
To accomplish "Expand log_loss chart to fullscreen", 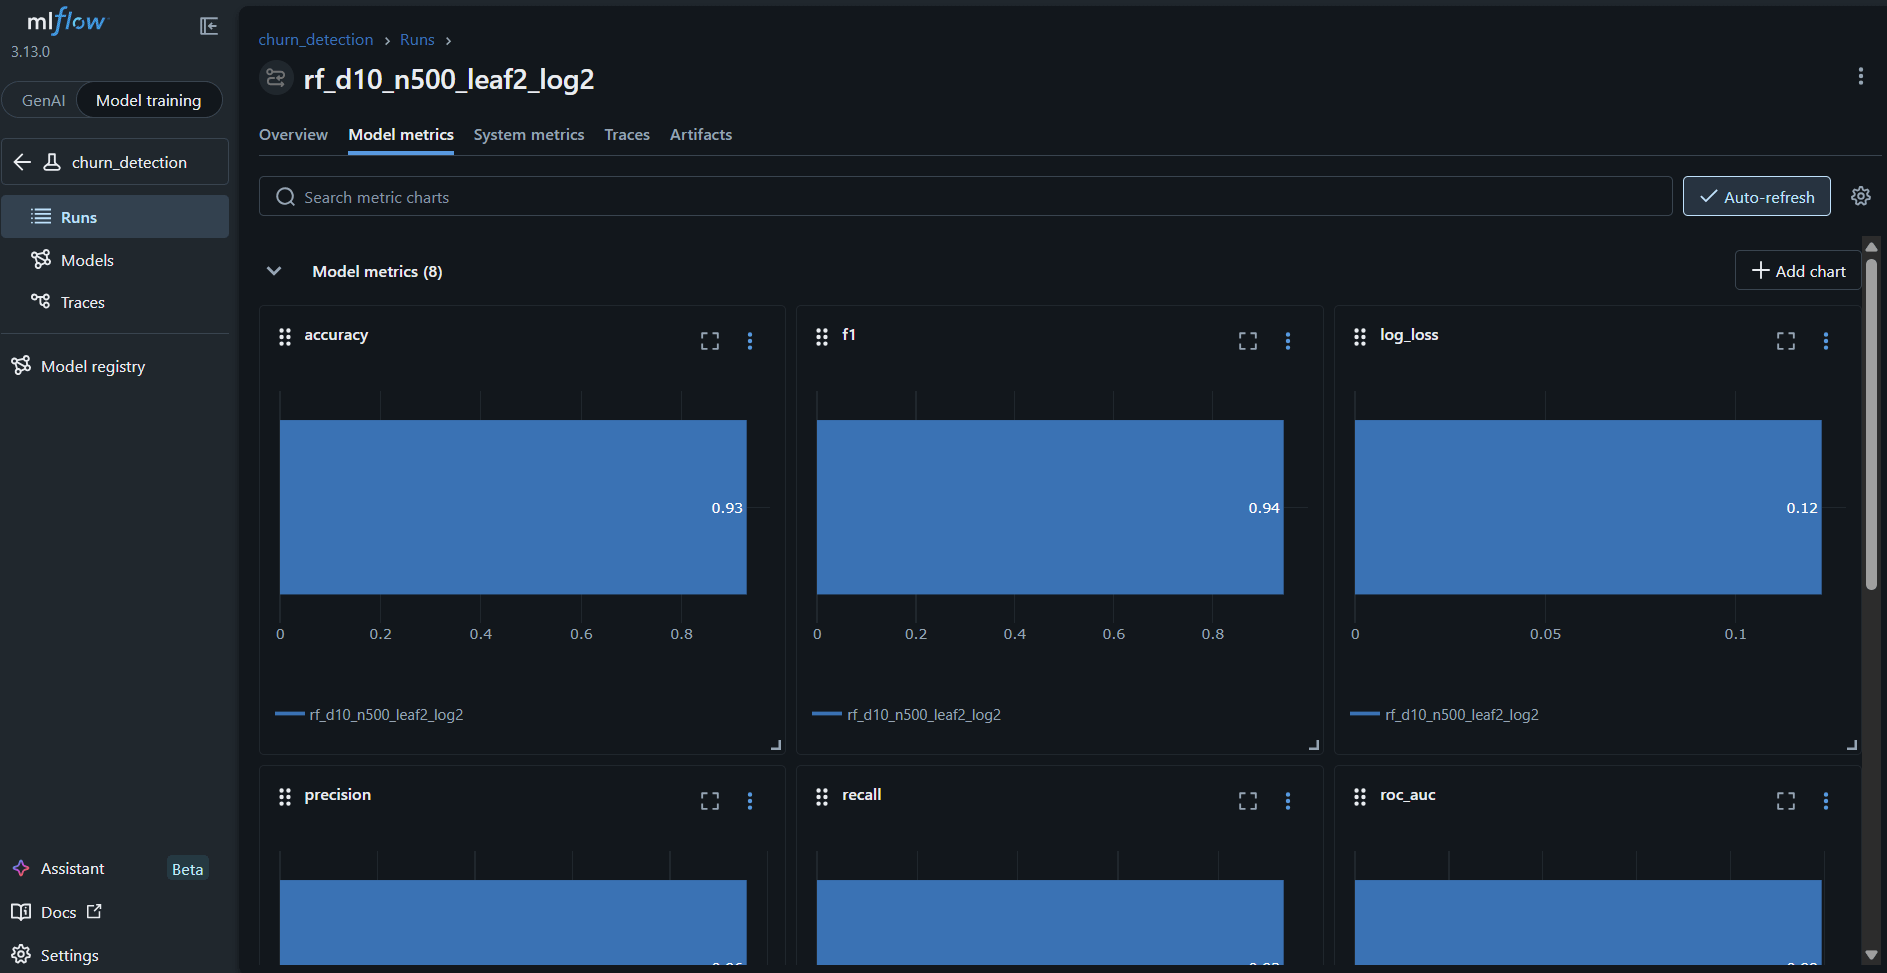I will [1786, 341].
